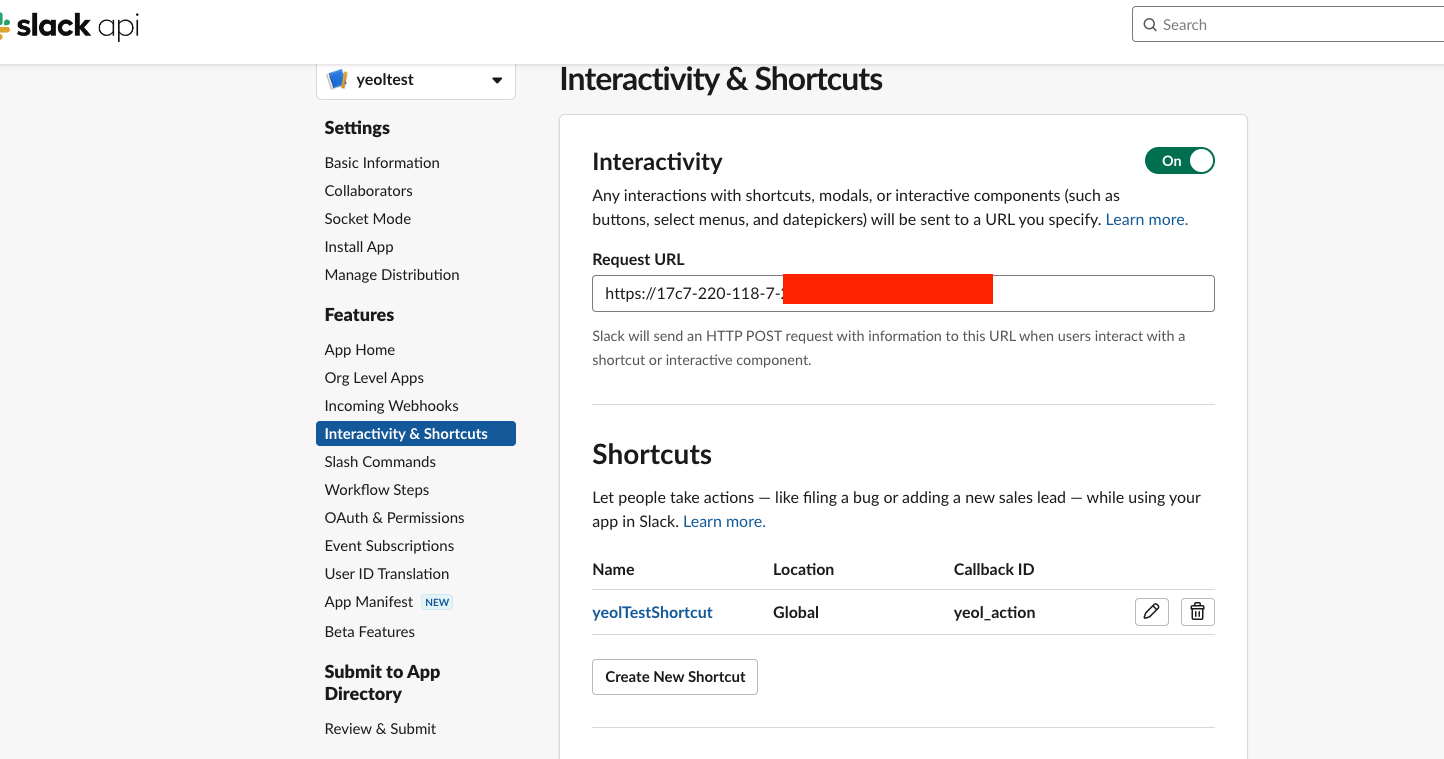Open Event Subscriptions
Image resolution: width=1444 pixels, height=759 pixels.
tap(389, 546)
